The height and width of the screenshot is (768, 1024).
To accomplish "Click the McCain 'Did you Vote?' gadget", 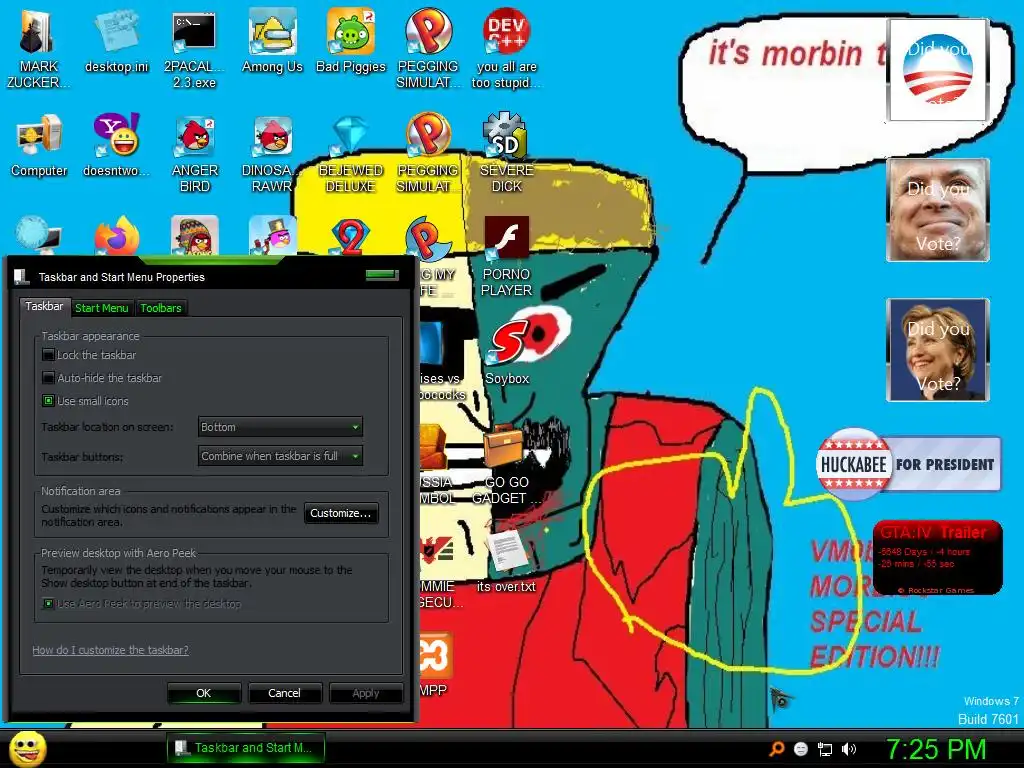I will (938, 210).
